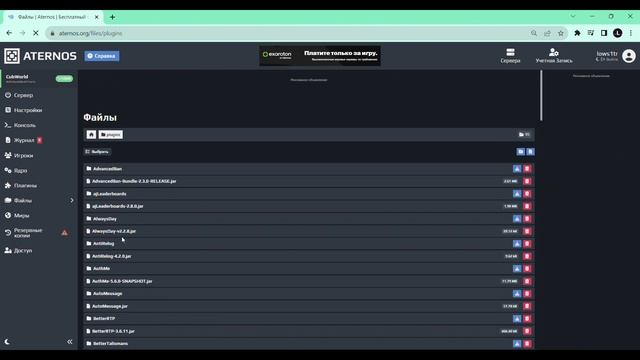Open the BetterTalismans folder

(110, 344)
